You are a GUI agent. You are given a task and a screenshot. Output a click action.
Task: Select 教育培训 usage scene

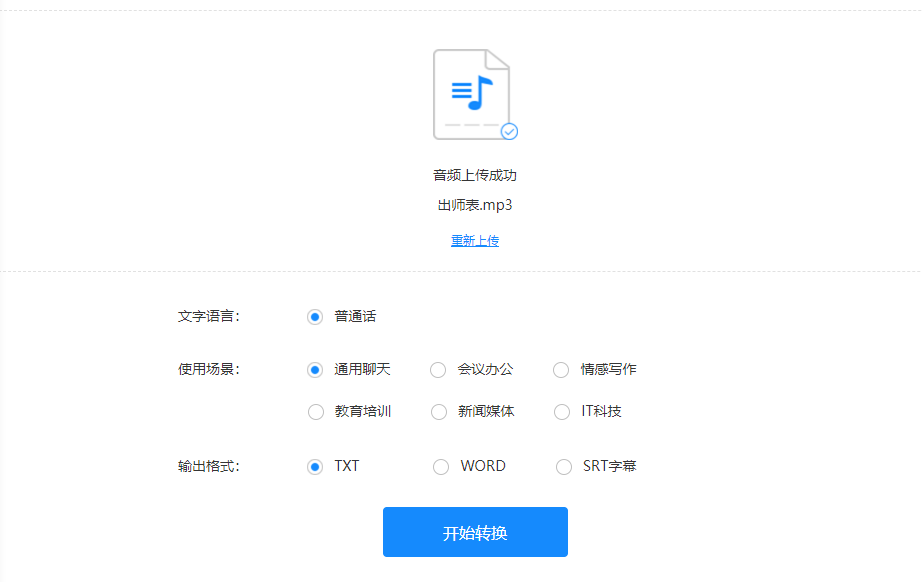[x=315, y=411]
